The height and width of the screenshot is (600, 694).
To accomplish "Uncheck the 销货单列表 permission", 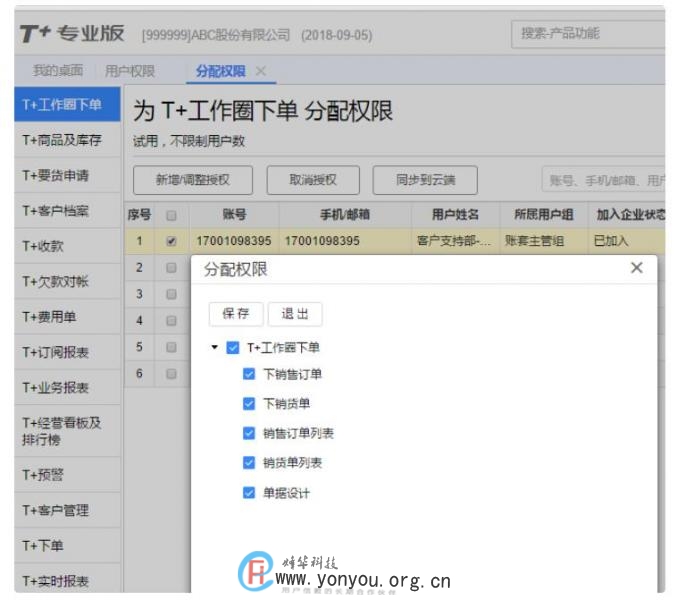I will 249,462.
